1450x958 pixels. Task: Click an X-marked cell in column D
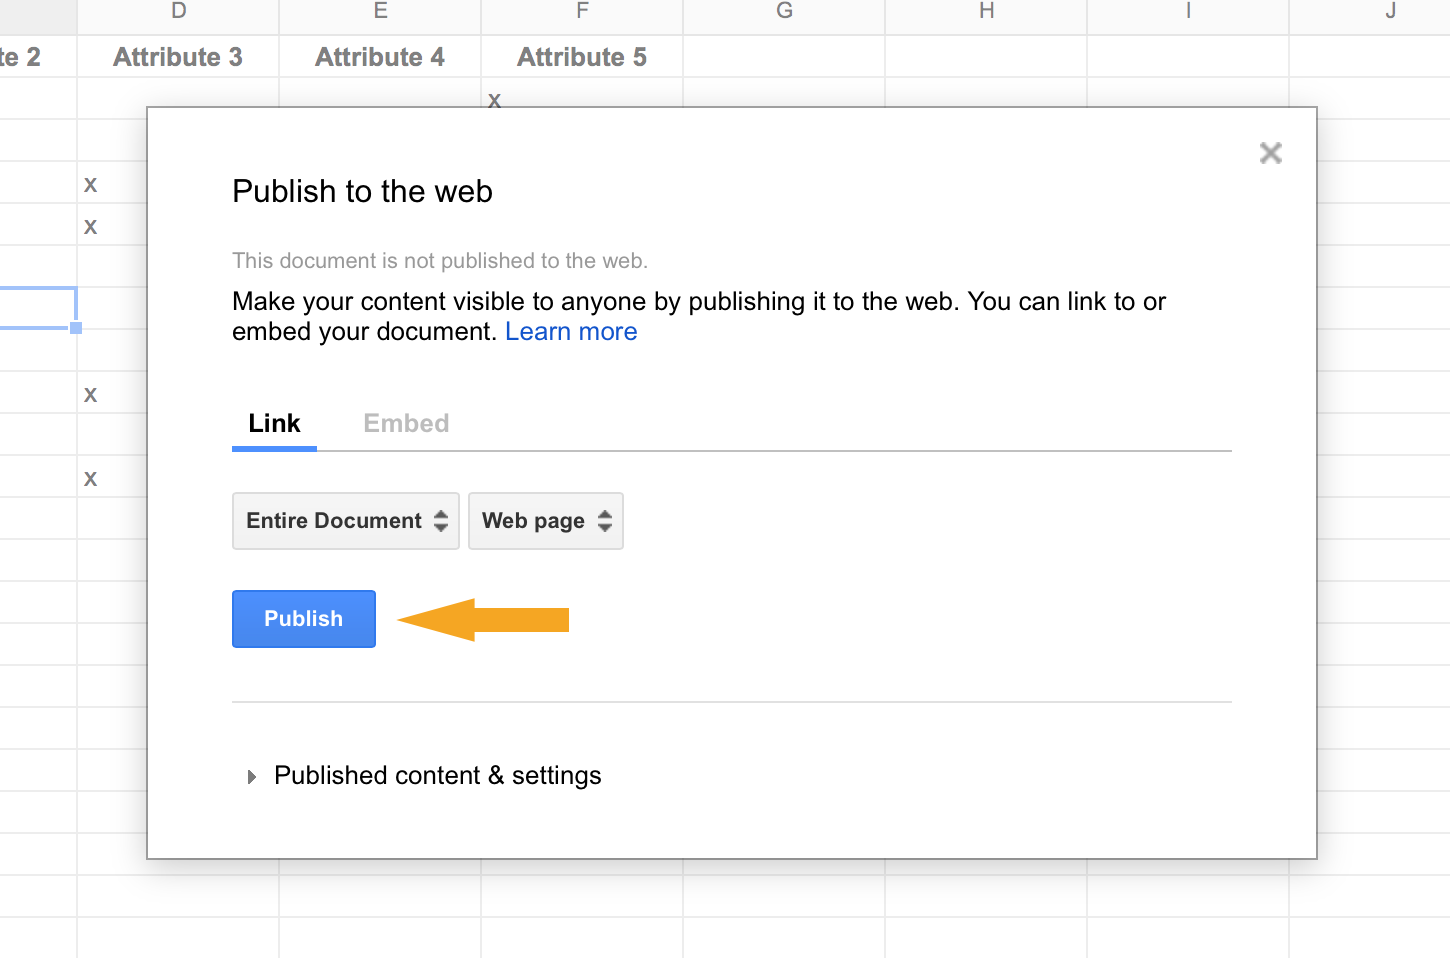[90, 183]
